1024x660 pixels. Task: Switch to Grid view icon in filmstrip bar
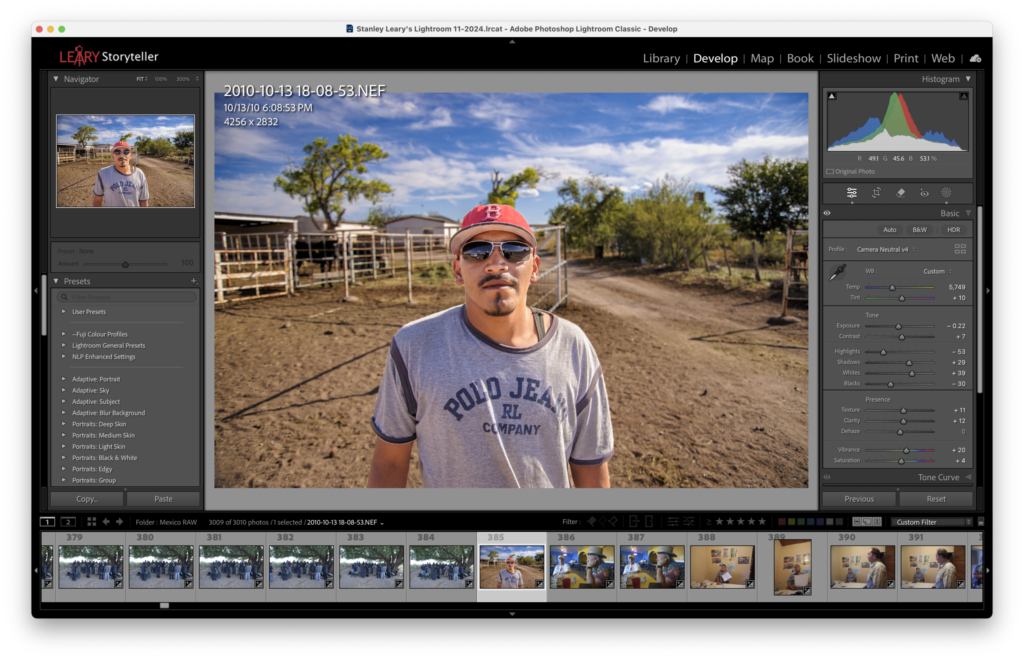tap(91, 522)
